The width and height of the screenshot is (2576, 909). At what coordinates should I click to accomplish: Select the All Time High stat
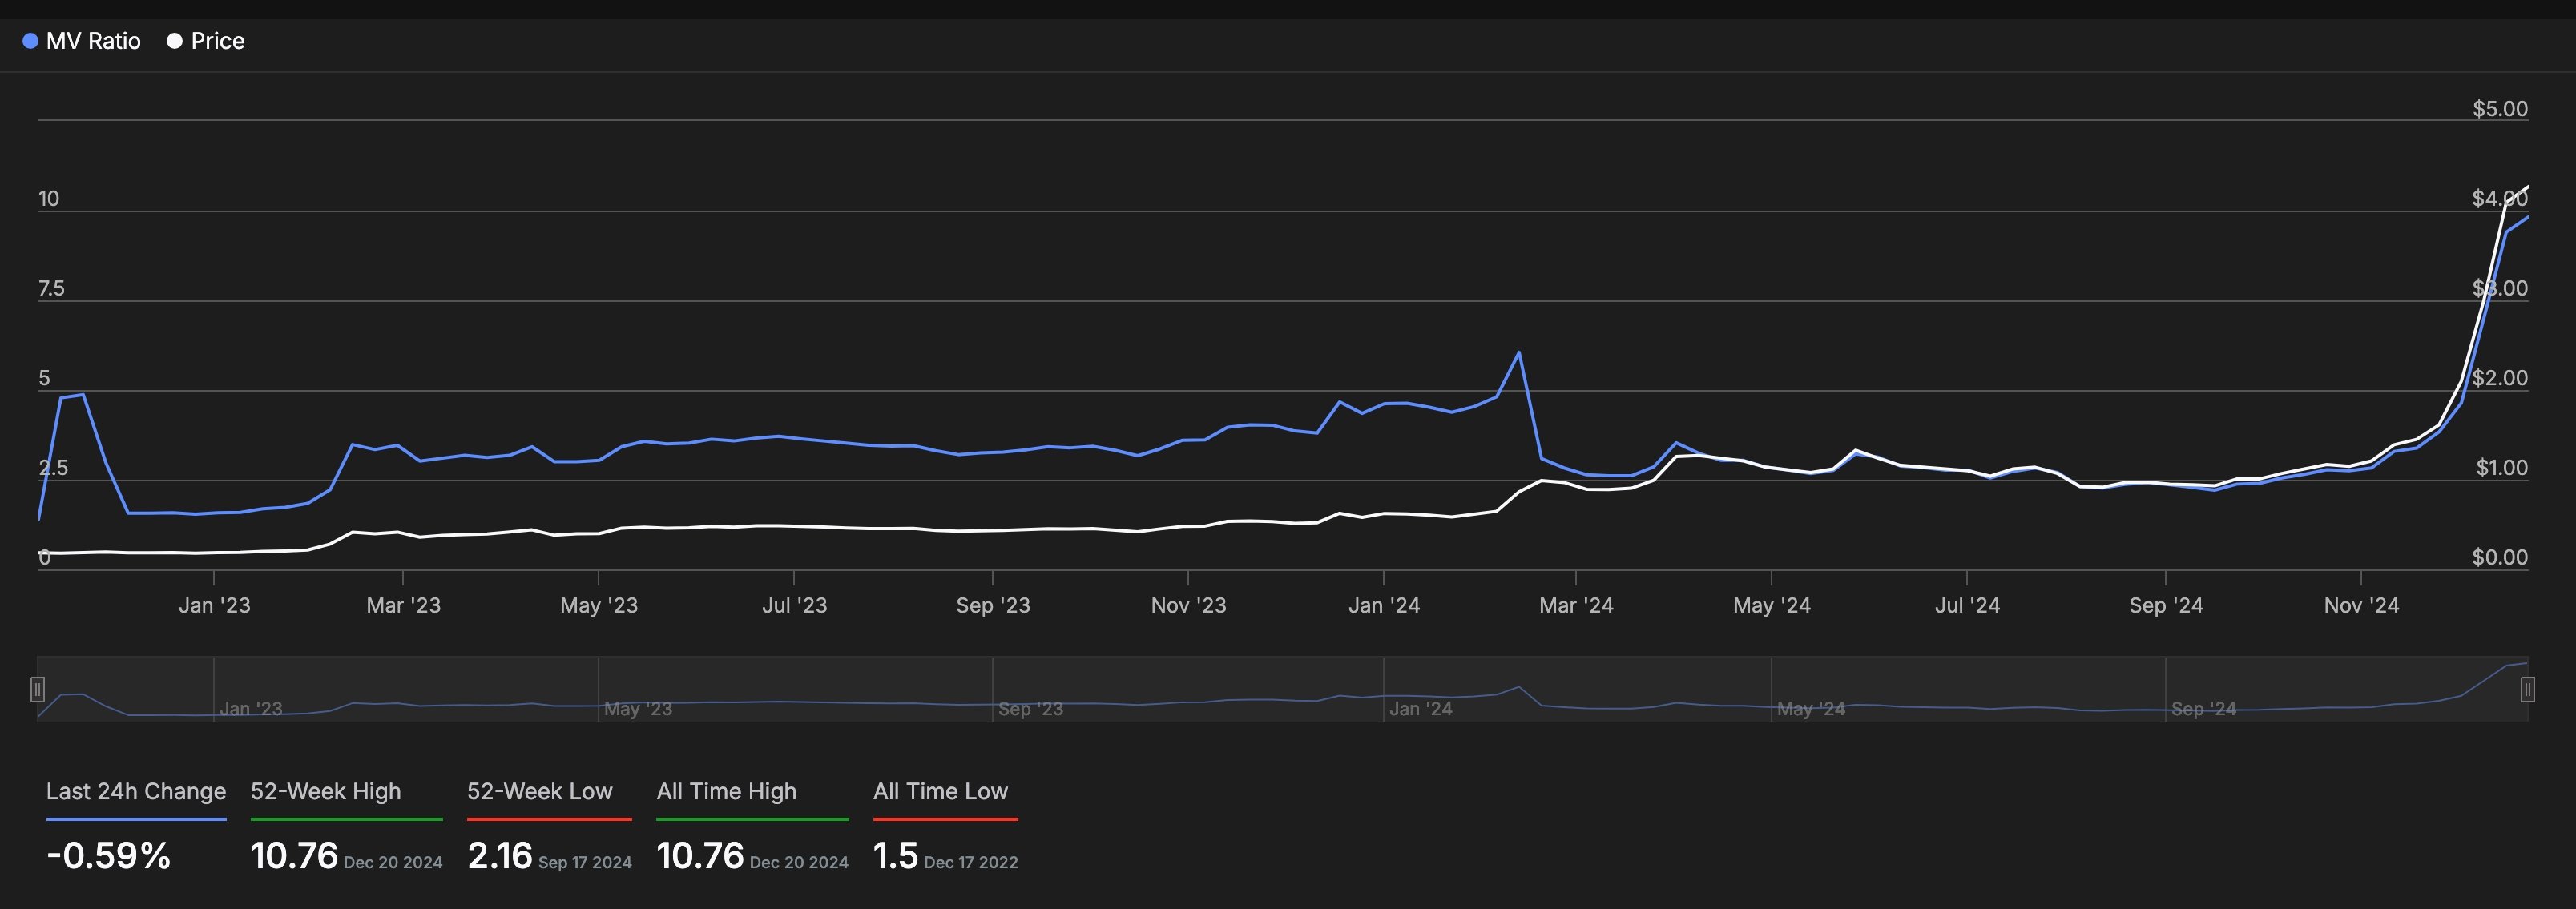(726, 791)
